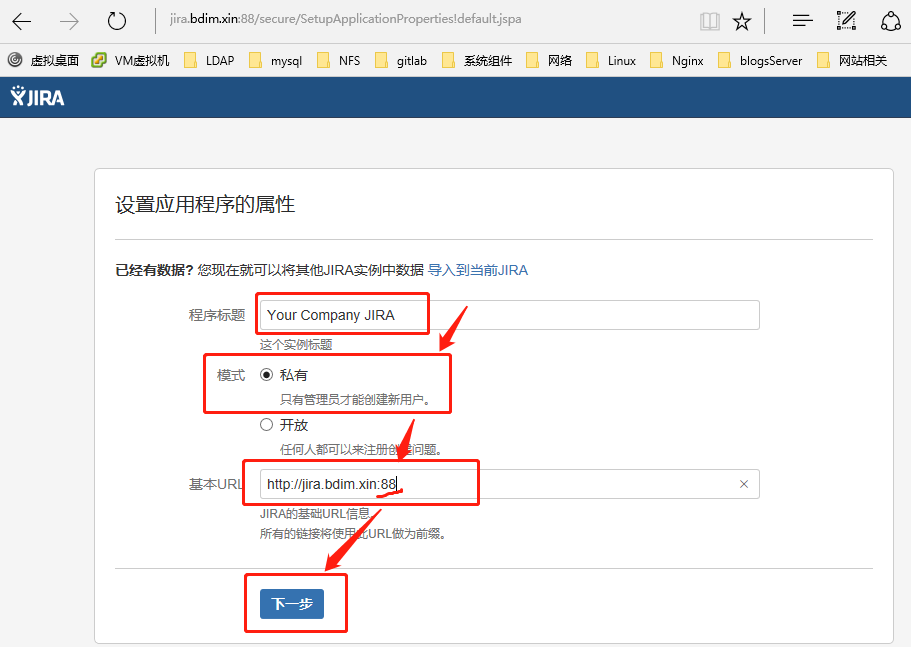Click the JIRA logo in header
Image resolution: width=911 pixels, height=647 pixels.
point(37,96)
